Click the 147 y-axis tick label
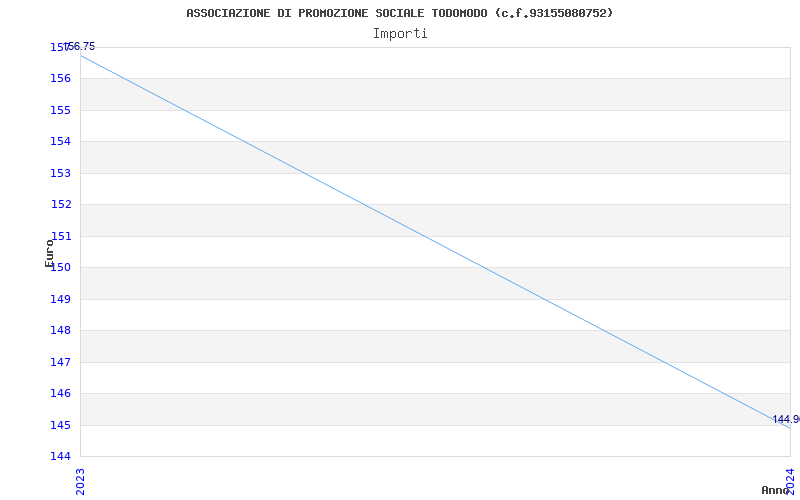Image resolution: width=800 pixels, height=500 pixels. (60, 362)
